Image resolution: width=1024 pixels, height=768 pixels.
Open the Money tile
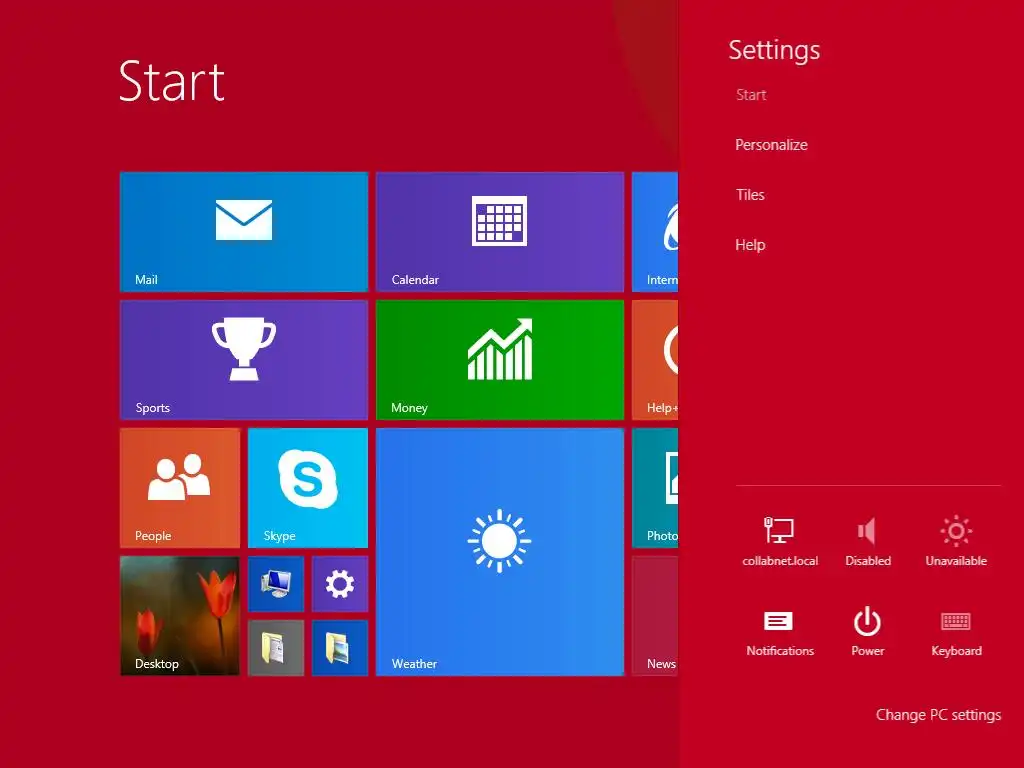(500, 360)
